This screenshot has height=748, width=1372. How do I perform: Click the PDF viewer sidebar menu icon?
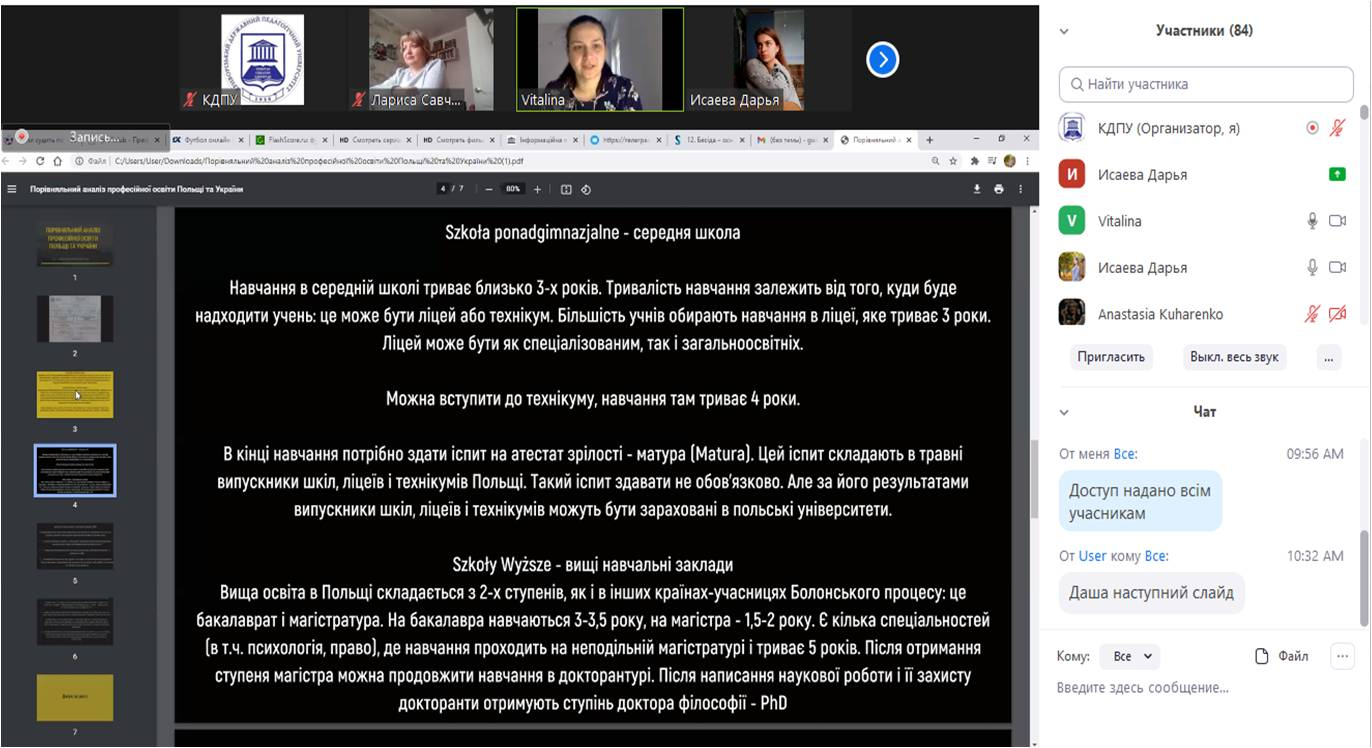12,189
